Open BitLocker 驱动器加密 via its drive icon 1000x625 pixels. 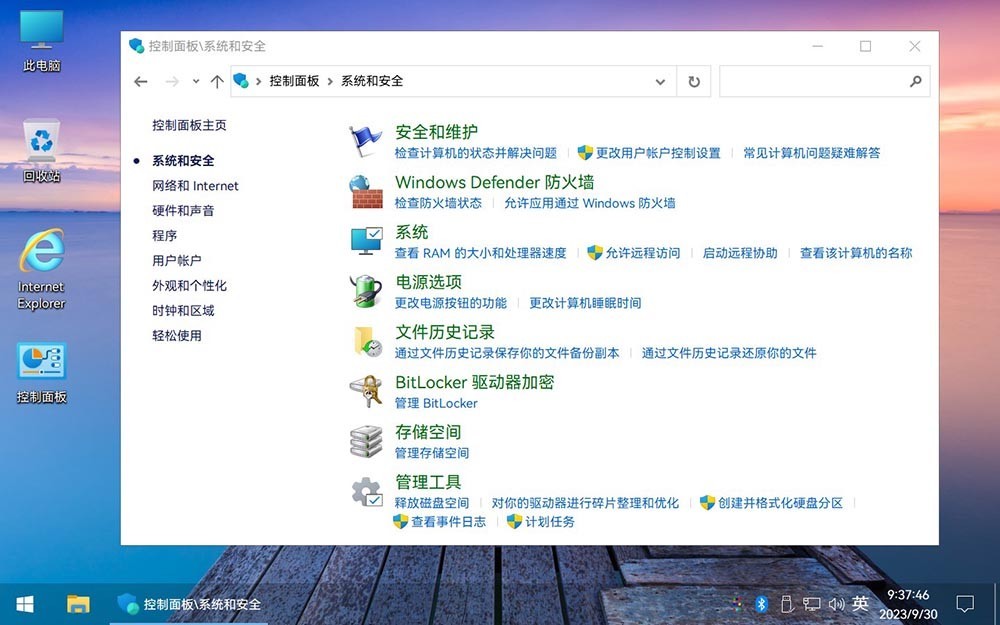click(366, 390)
